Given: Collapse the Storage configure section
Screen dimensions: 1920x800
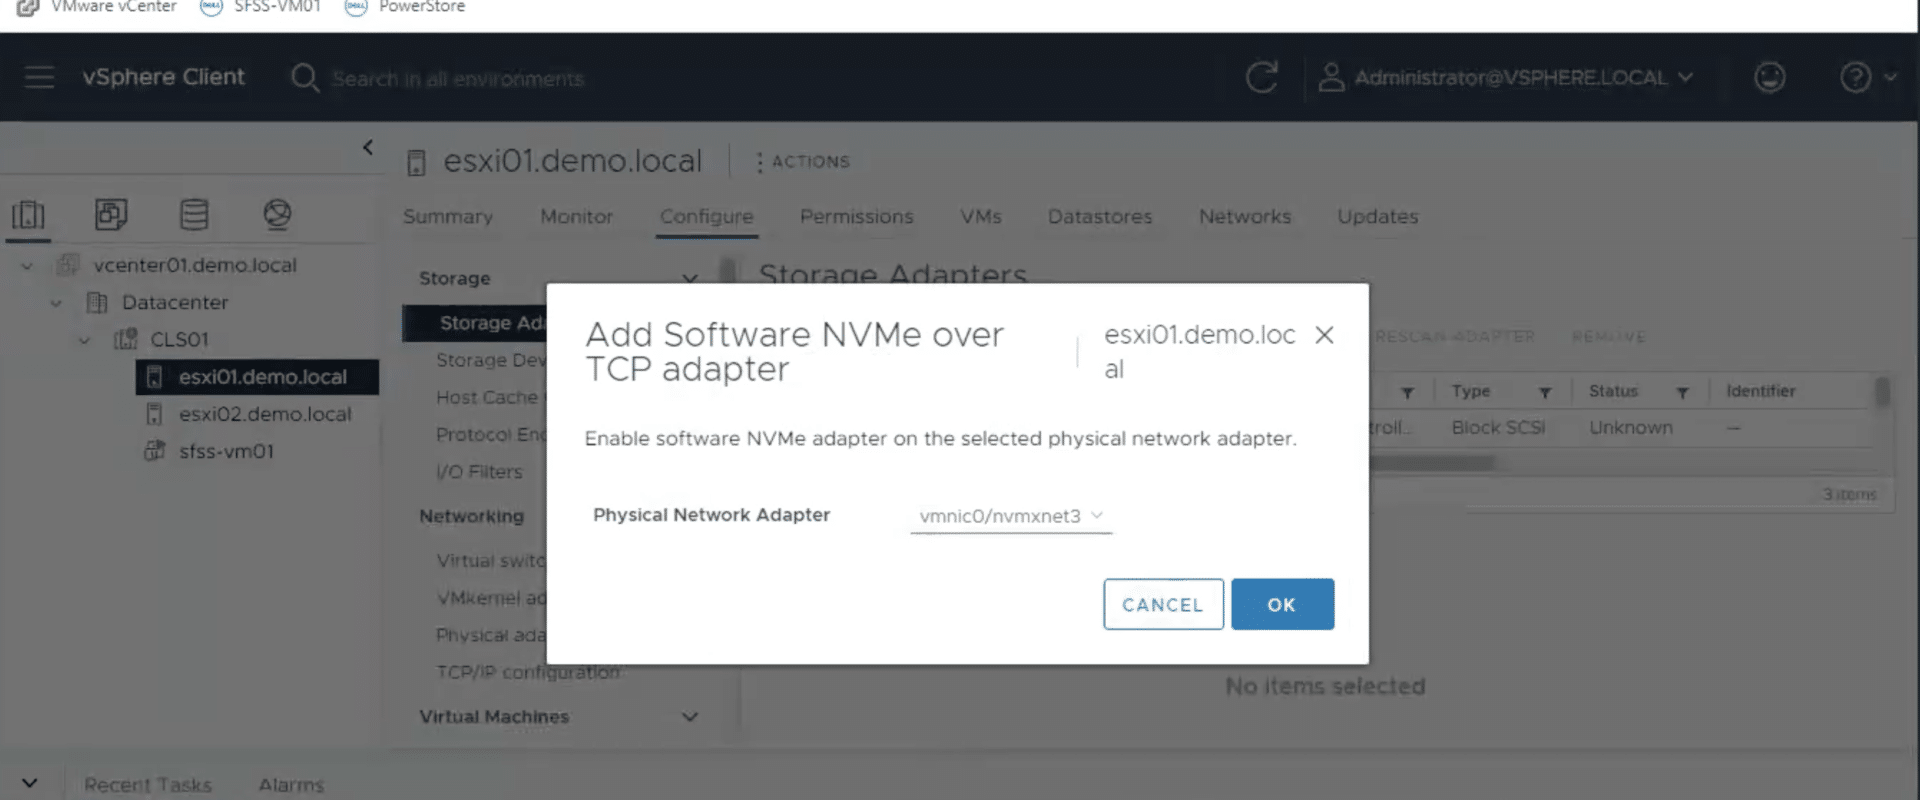Looking at the screenshot, I should [x=690, y=278].
